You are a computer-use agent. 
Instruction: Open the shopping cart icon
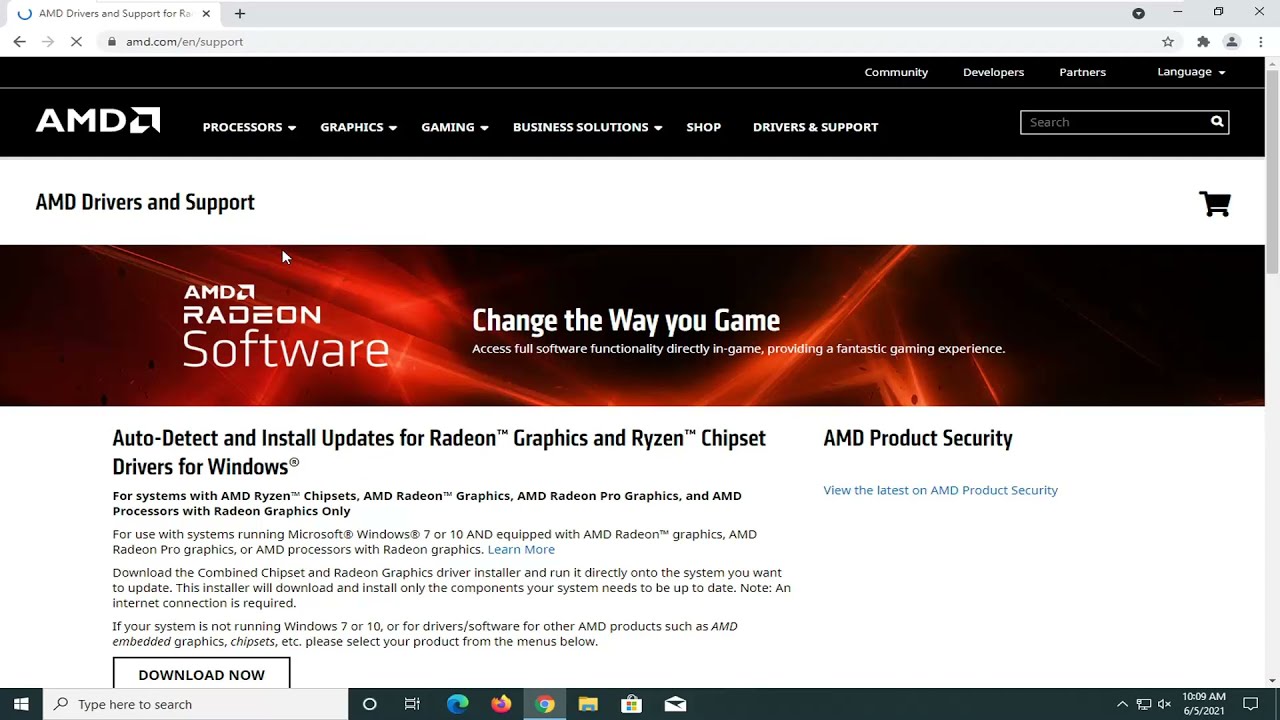pyautogui.click(x=1215, y=204)
